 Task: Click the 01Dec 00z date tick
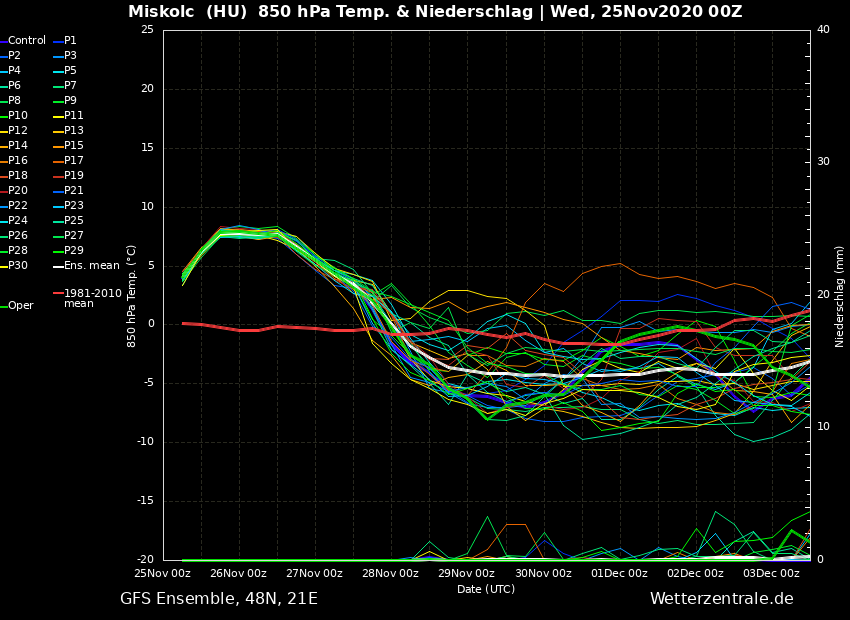(x=619, y=574)
